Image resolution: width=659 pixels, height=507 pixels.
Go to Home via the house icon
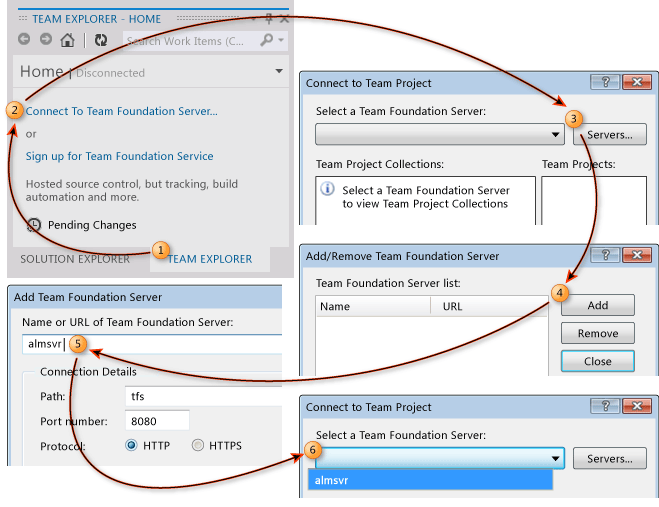tap(67, 40)
